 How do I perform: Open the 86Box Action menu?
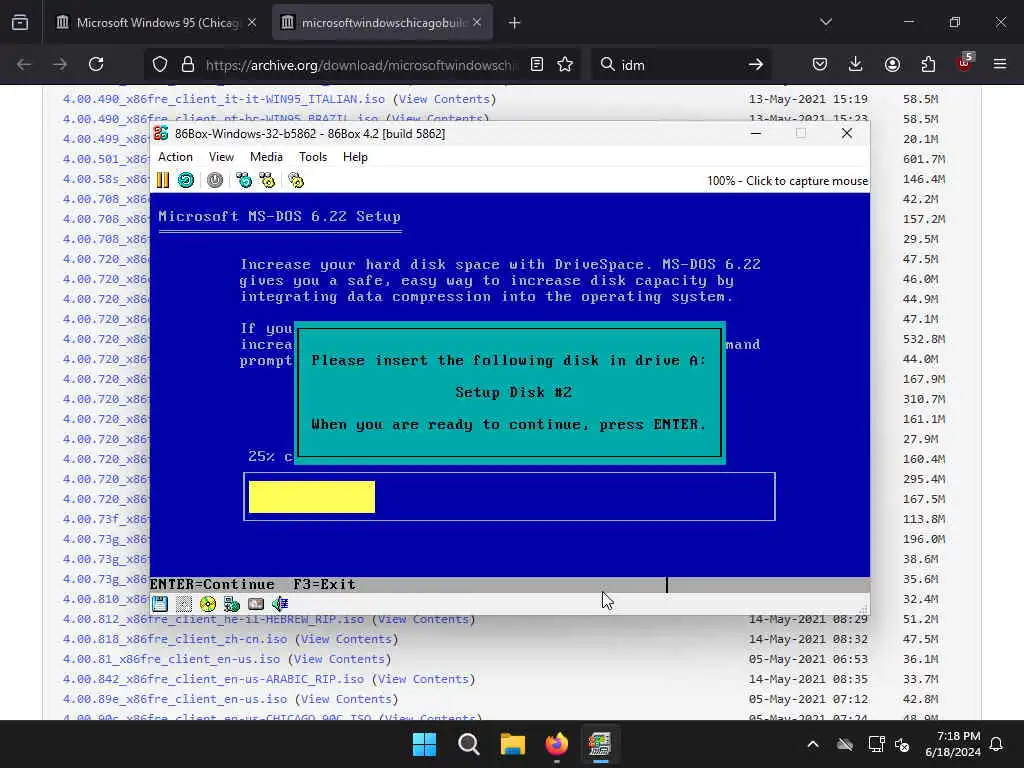[175, 157]
